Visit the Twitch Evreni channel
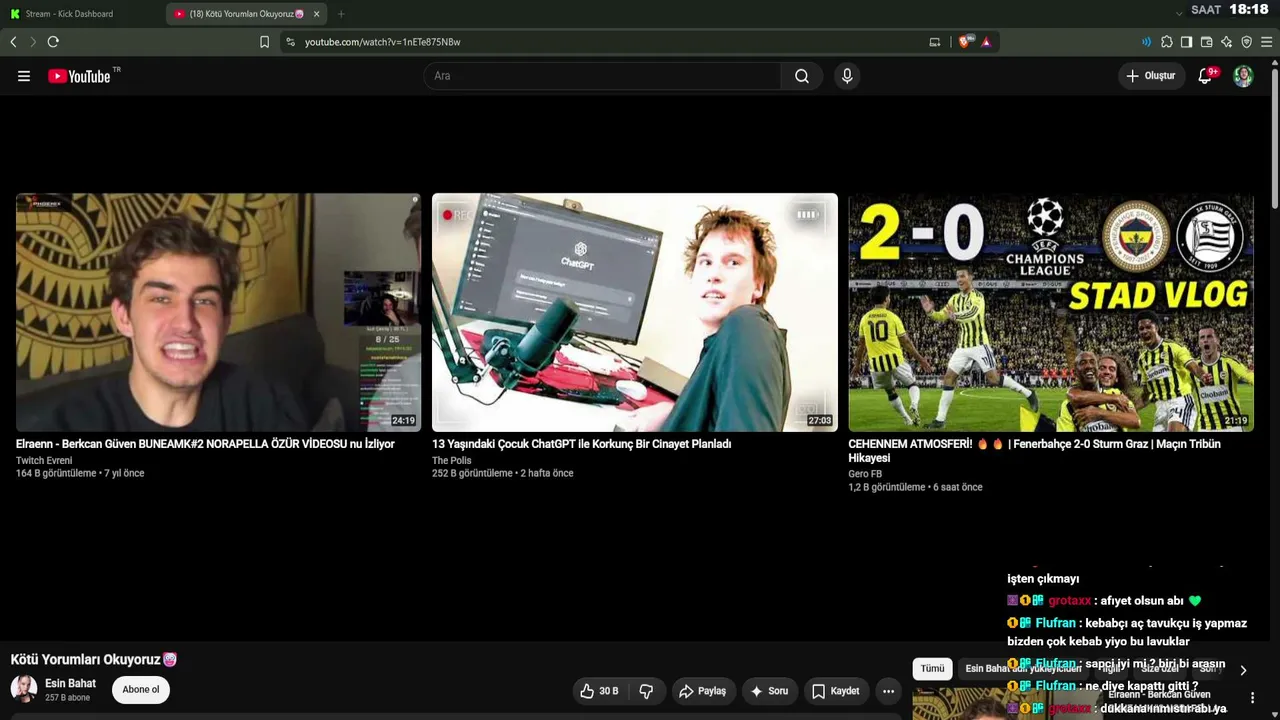Viewport: 1280px width, 720px height. click(44, 461)
